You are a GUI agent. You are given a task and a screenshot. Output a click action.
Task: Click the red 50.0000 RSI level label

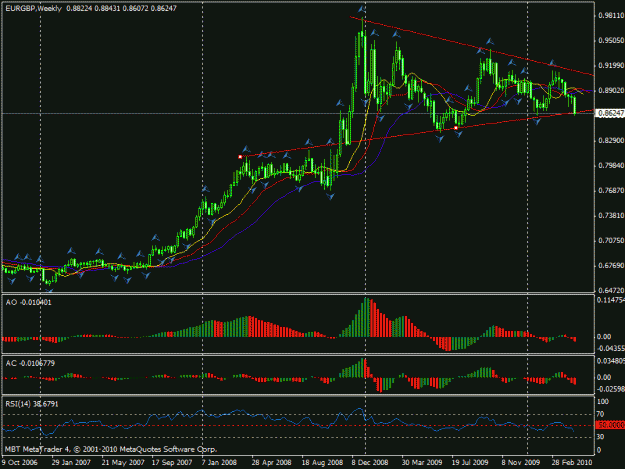[x=610, y=426]
